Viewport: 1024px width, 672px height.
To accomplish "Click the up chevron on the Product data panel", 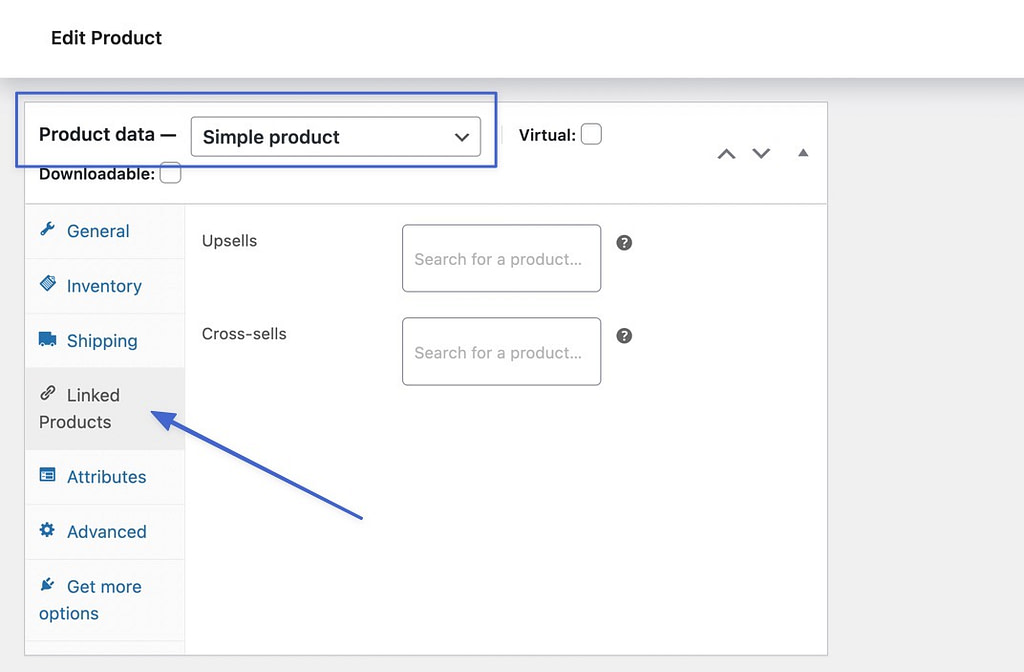I will 726,153.
